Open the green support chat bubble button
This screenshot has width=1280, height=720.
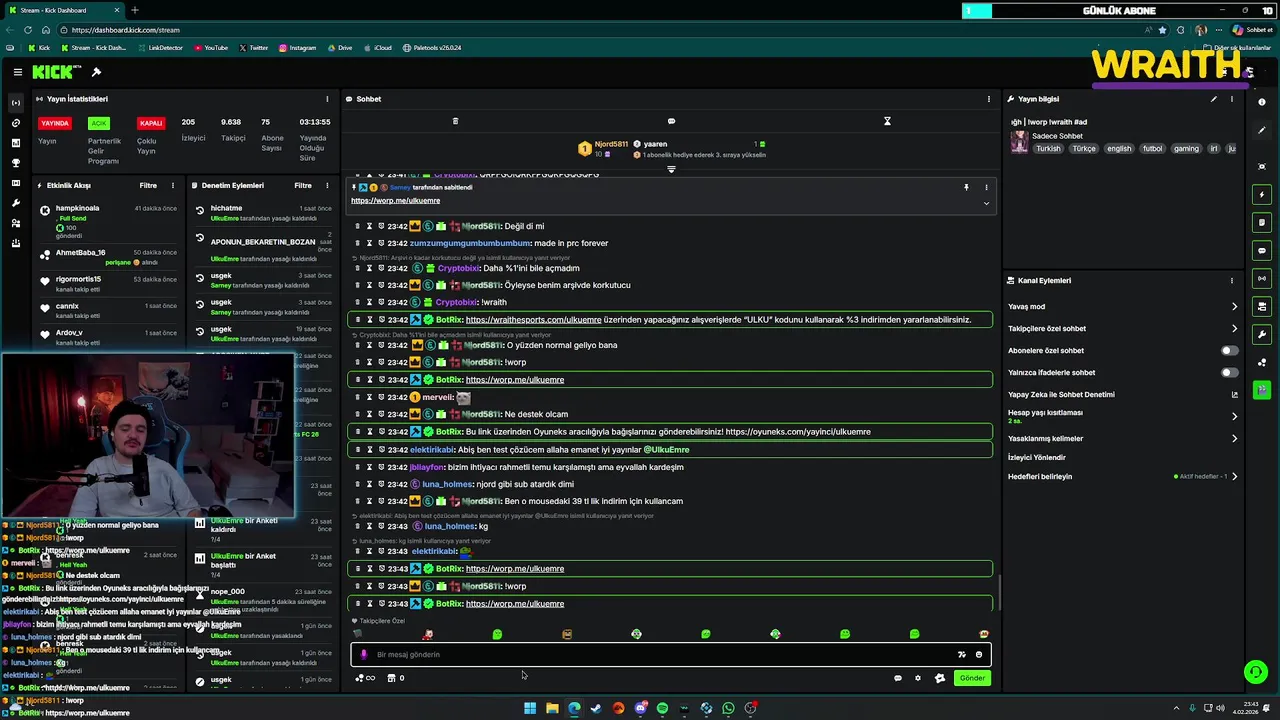tap(1255, 671)
